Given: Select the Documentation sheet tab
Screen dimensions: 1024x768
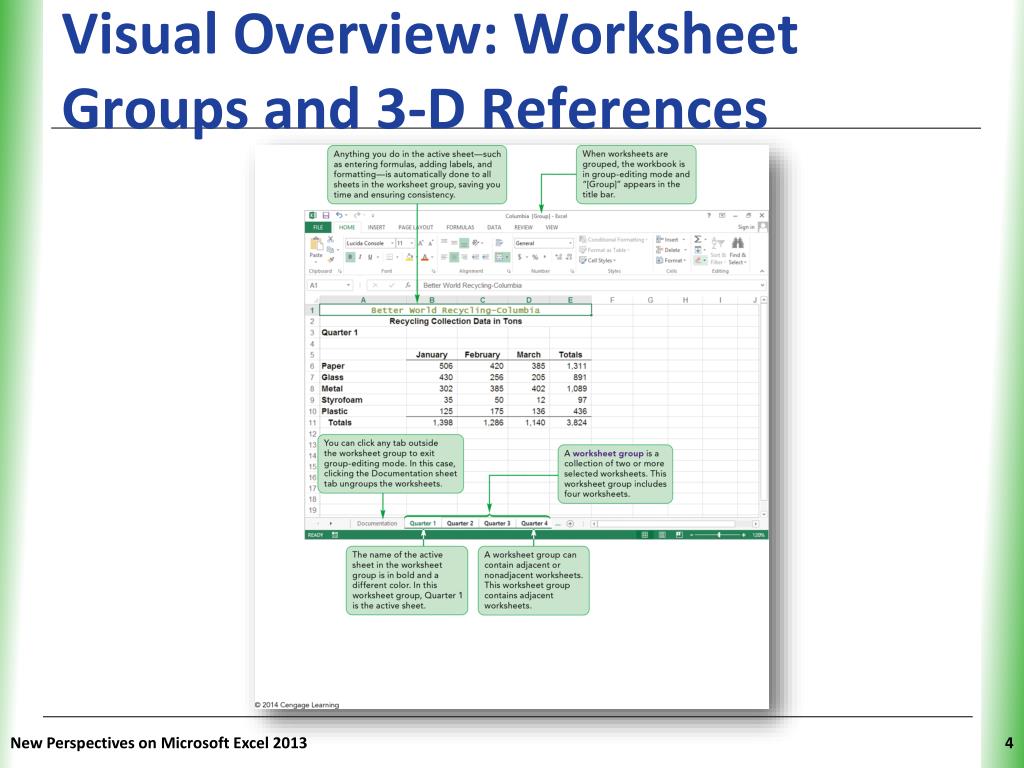Looking at the screenshot, I should 377,524.
